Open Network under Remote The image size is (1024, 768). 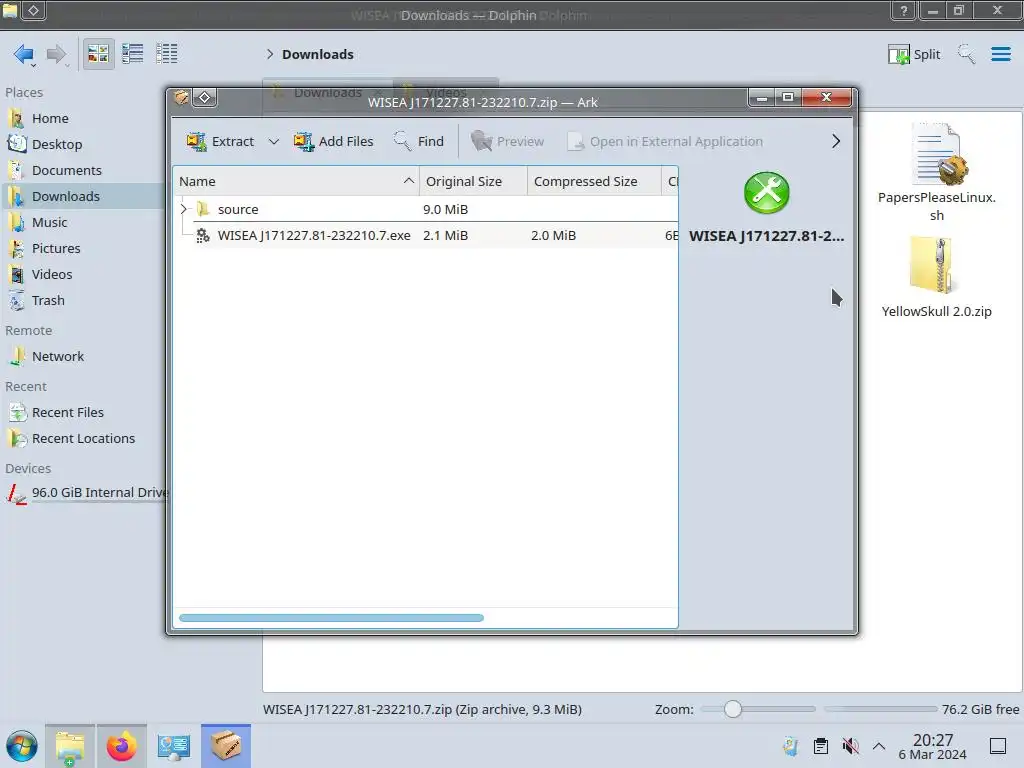82,357
